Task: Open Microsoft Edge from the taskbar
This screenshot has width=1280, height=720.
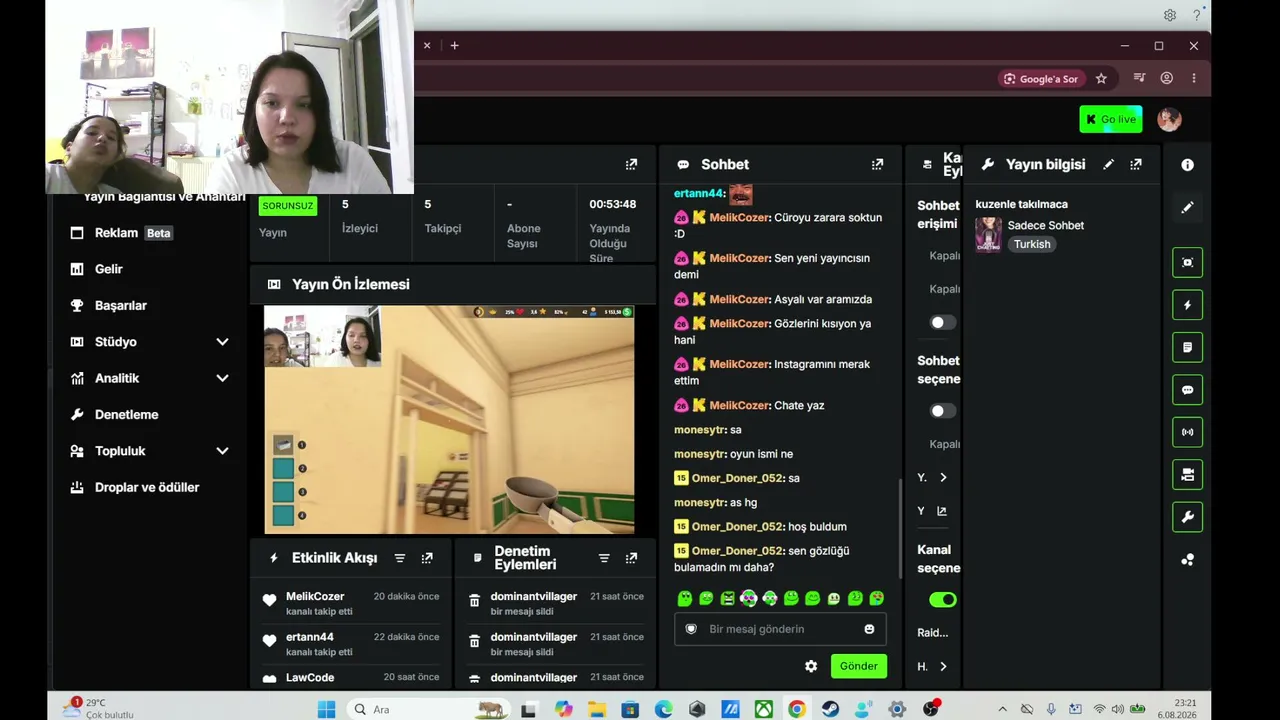Action: pos(663,709)
